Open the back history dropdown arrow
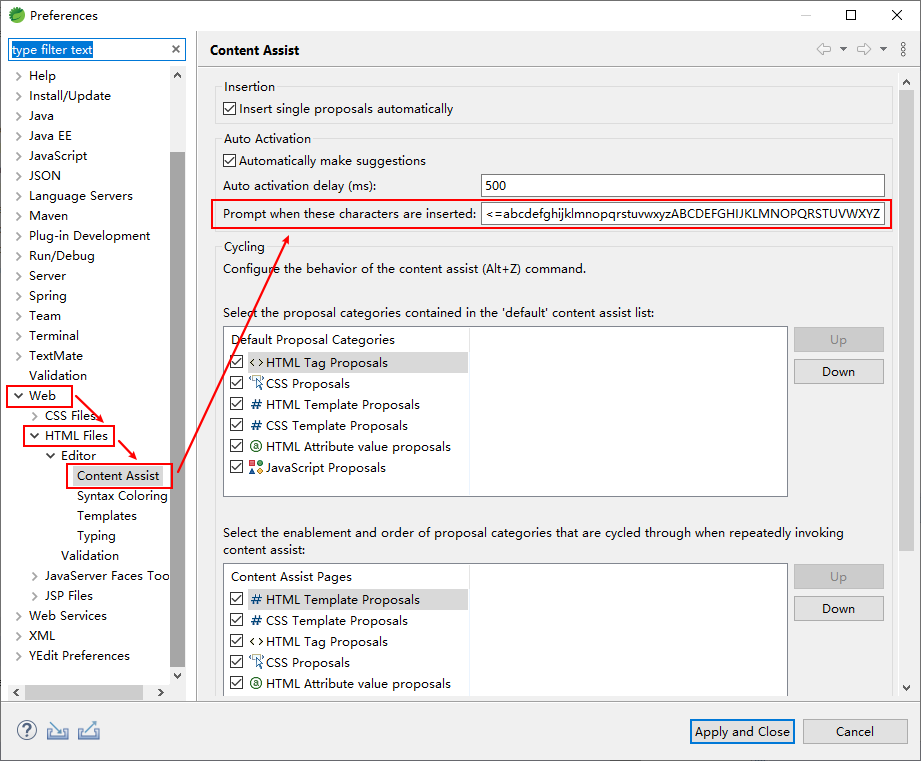The width and height of the screenshot is (921, 761). pyautogui.click(x=843, y=49)
